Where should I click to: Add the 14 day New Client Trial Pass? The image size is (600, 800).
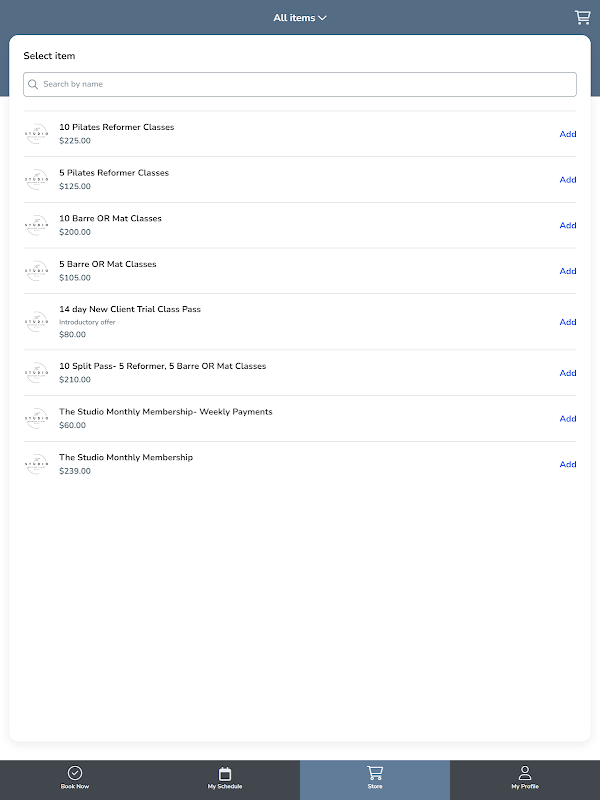pos(568,322)
